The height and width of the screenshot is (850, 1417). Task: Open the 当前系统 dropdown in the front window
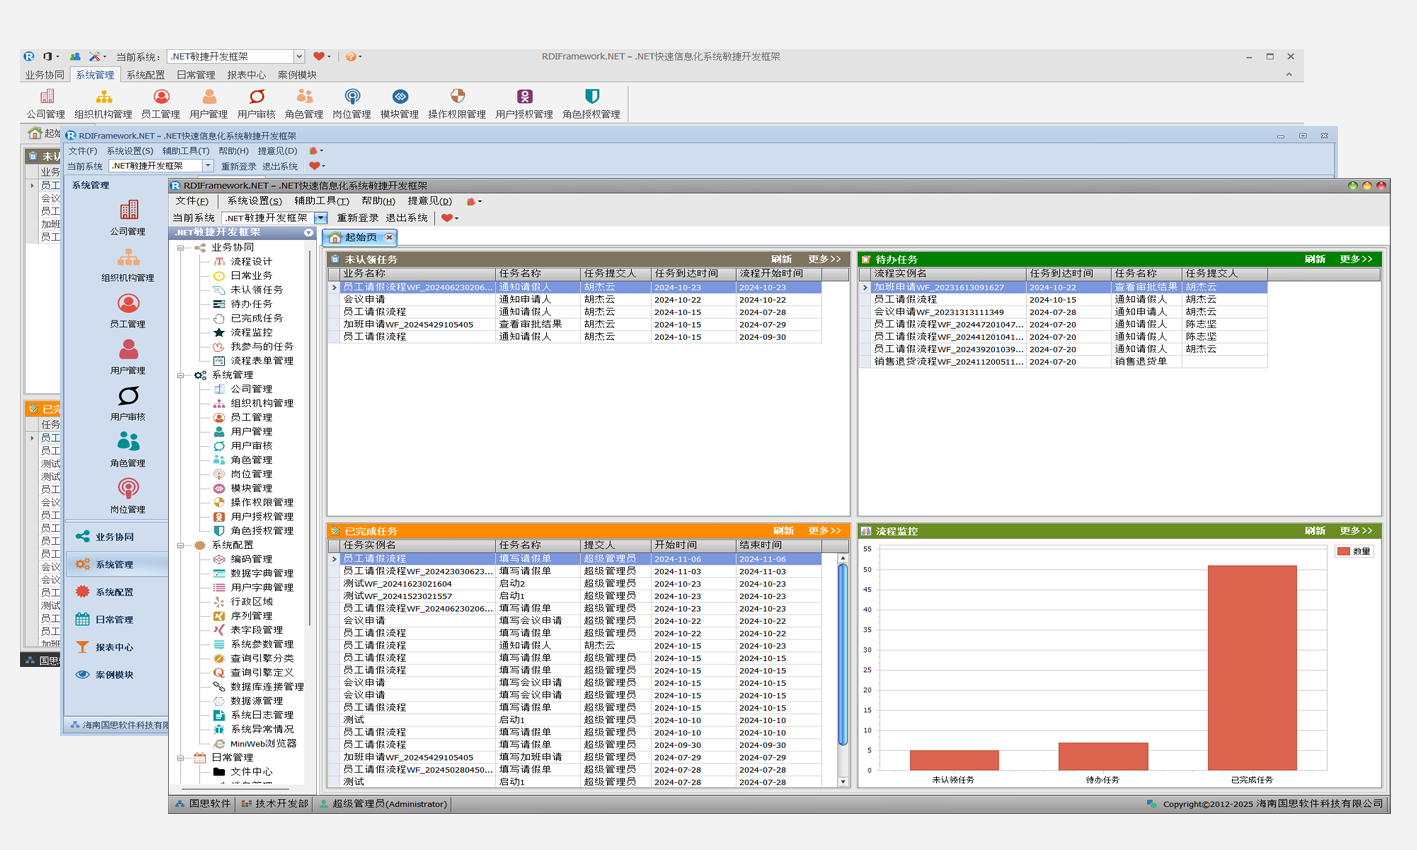(x=321, y=218)
